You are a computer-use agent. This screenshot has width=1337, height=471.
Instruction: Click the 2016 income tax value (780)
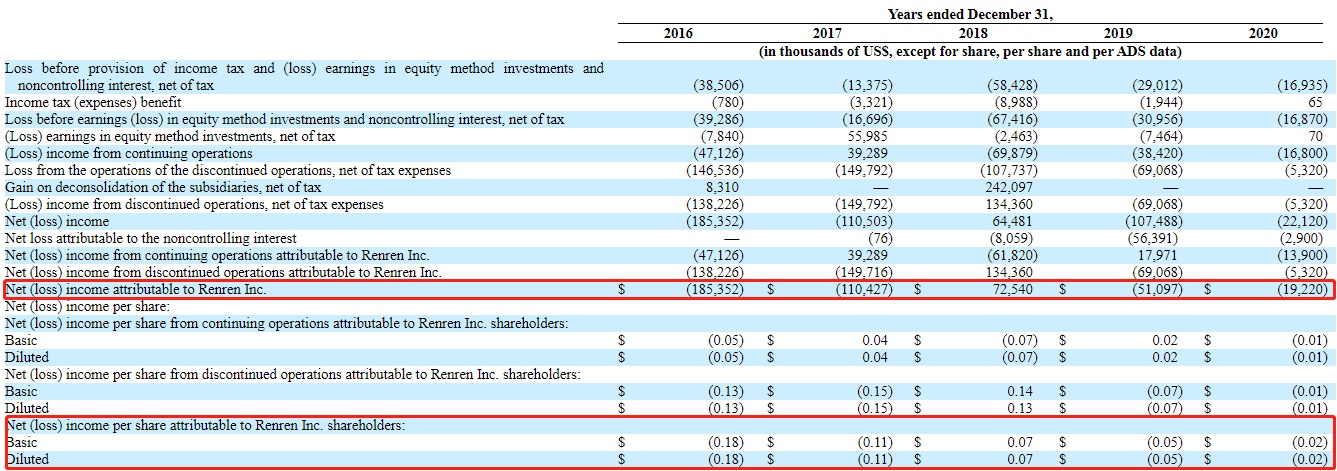tap(727, 102)
